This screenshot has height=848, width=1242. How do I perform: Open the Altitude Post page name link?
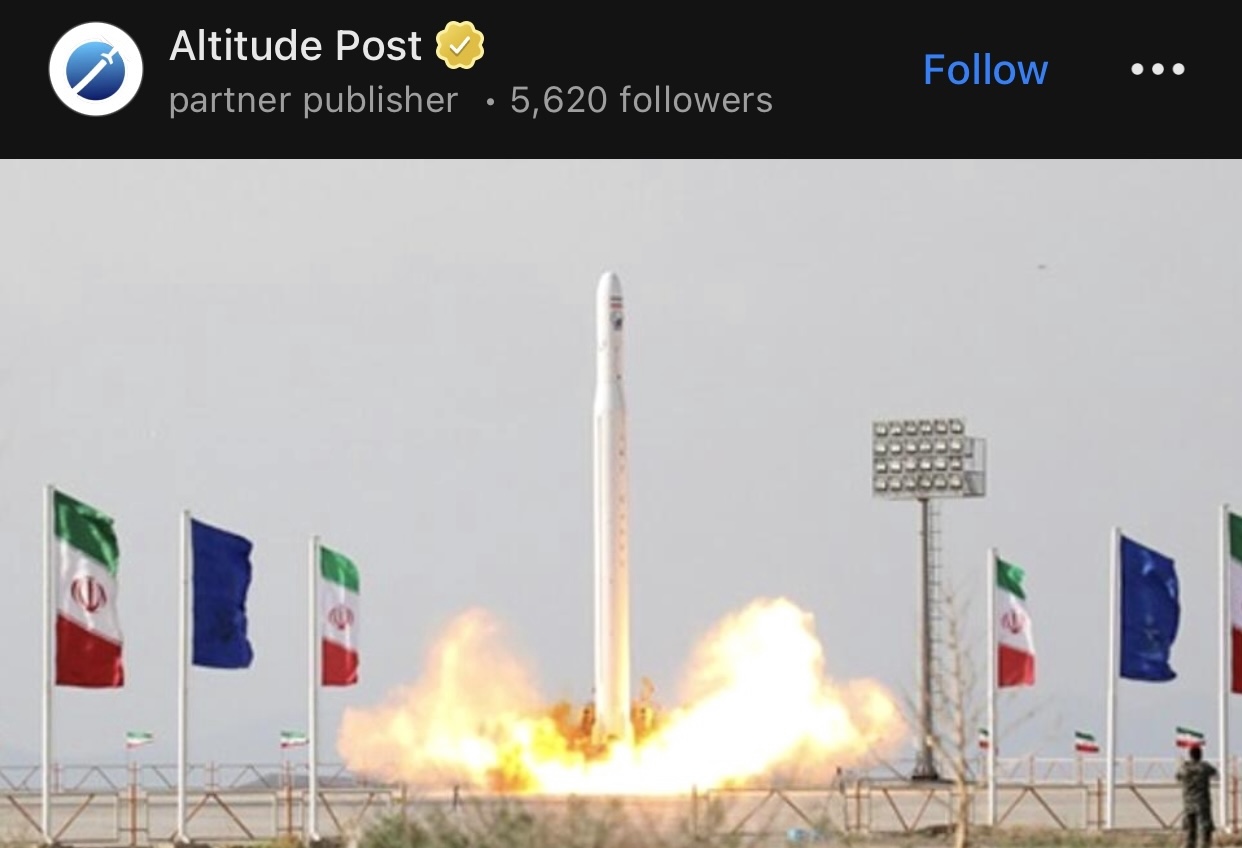point(296,46)
